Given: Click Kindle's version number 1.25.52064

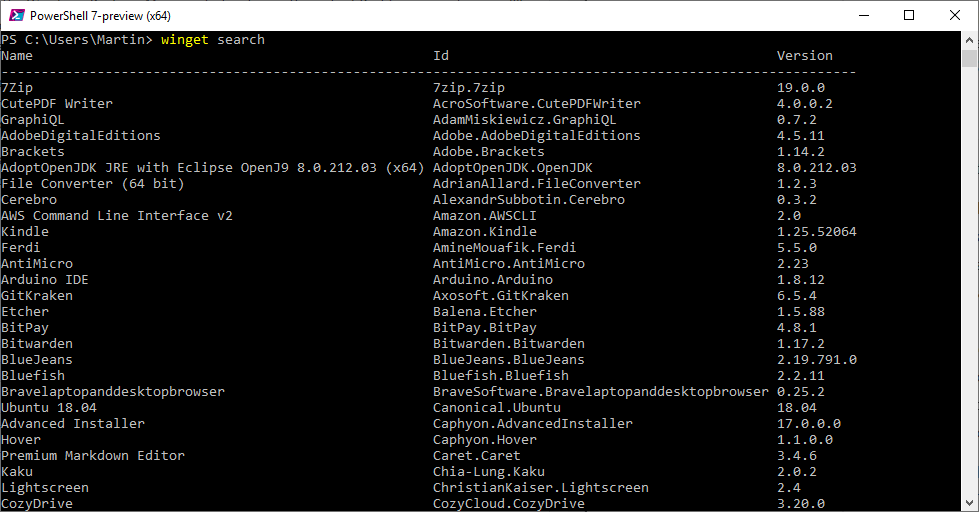Looking at the screenshot, I should pos(816,232).
